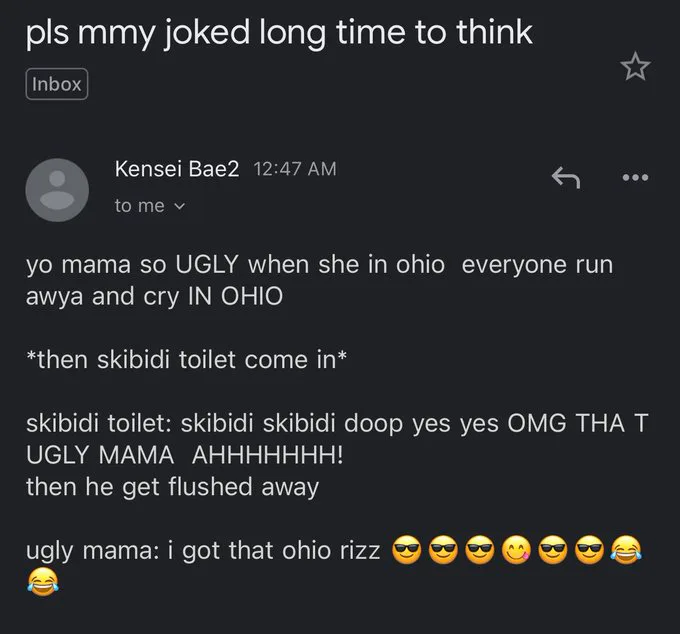
Task: Click the "then he get flushed away" line
Action: (x=172, y=487)
